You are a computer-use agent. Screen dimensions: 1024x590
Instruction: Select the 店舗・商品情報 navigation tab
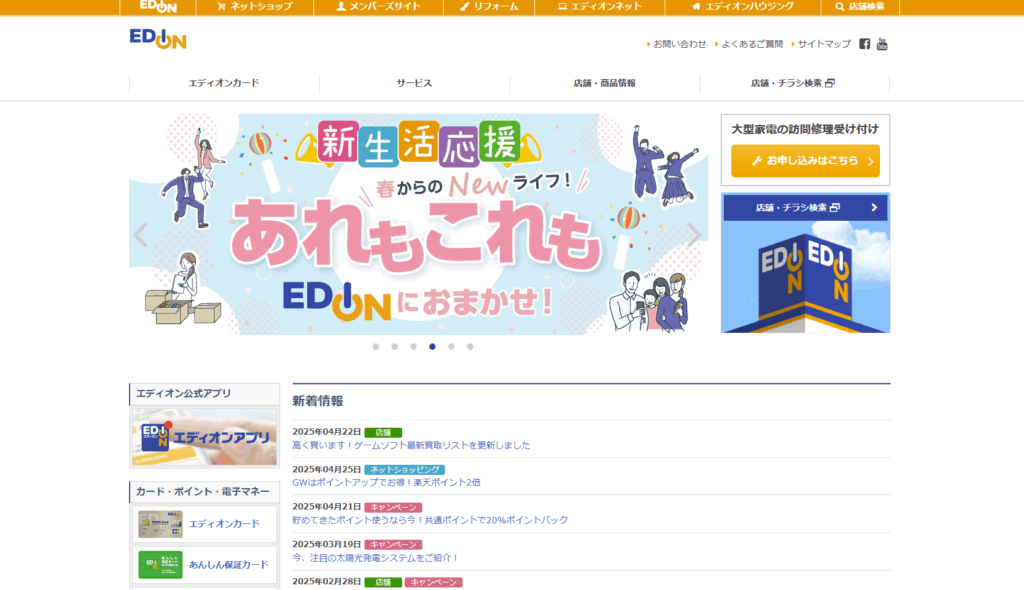[x=605, y=83]
